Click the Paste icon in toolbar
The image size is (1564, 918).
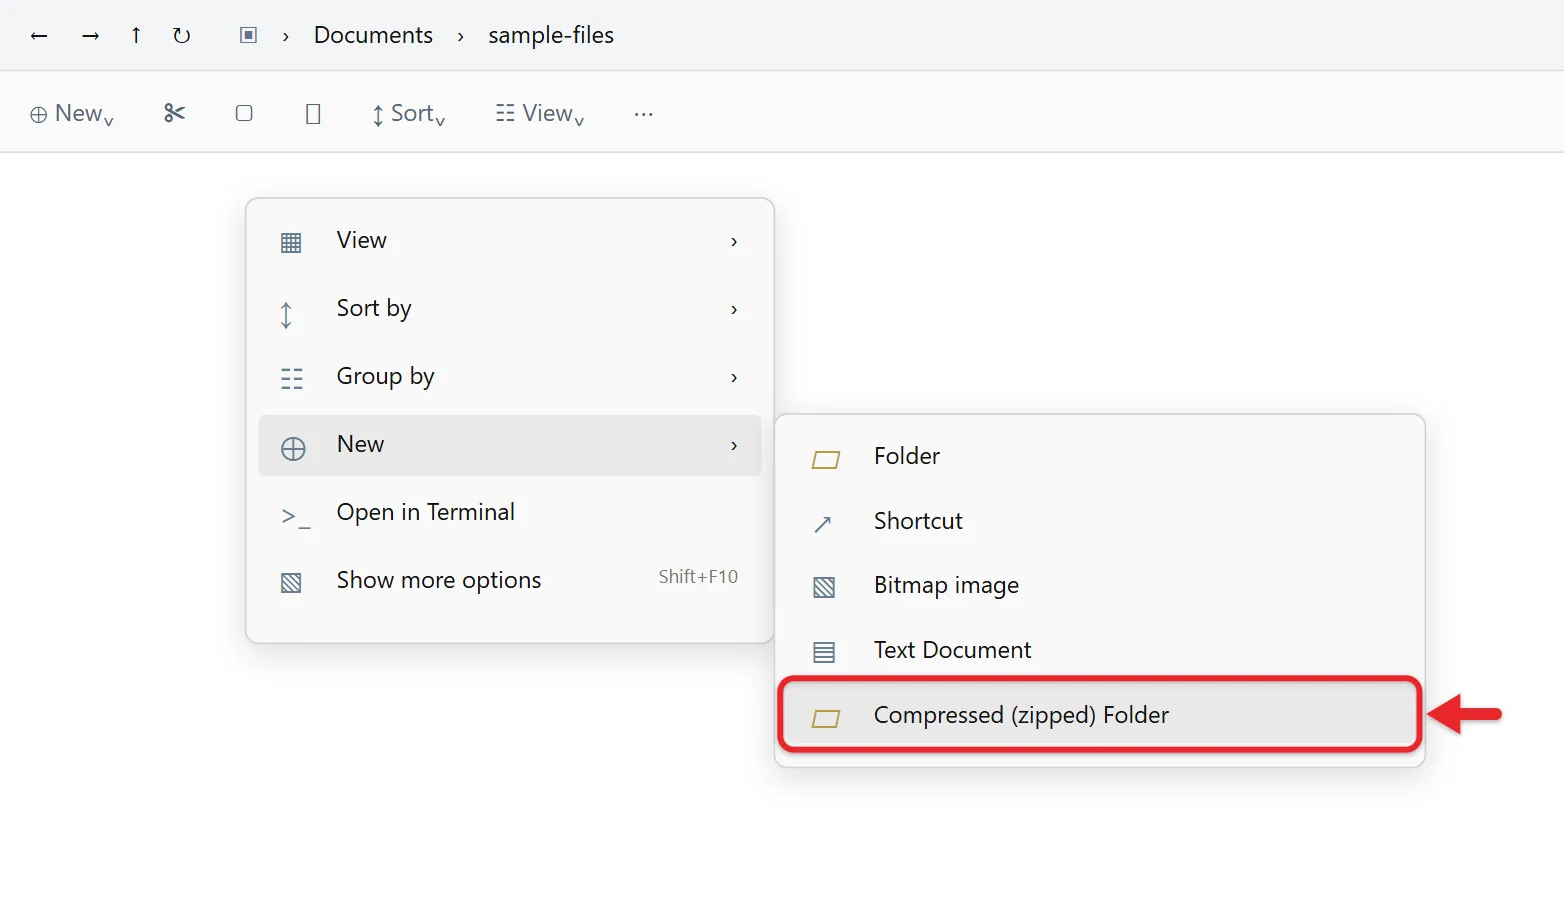pyautogui.click(x=313, y=114)
